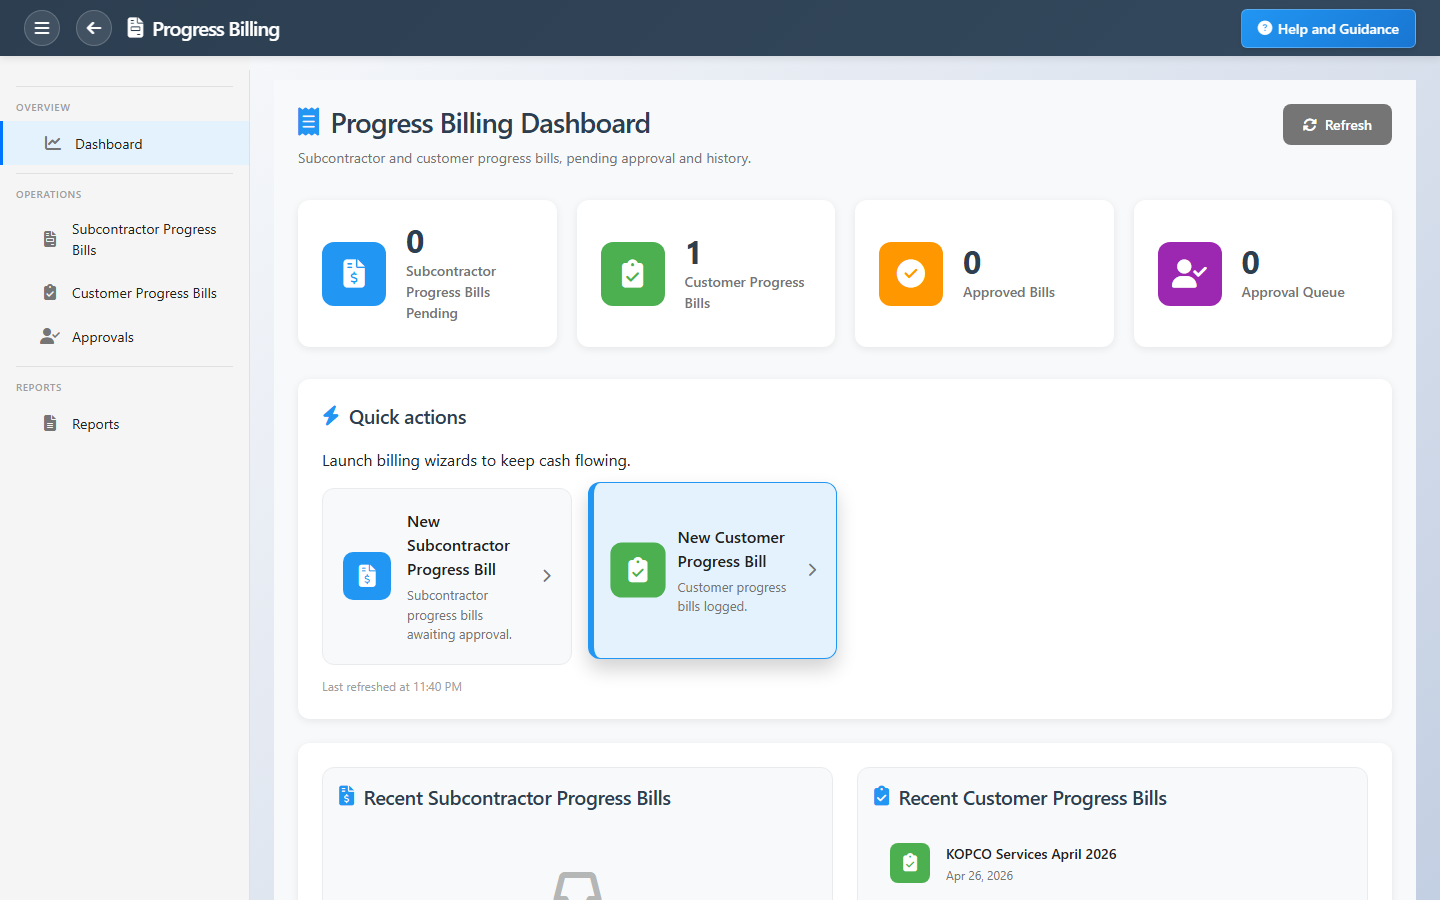
Task: Click the blue invoice icon in New Subcontractor Progress Bill
Action: coord(367,576)
